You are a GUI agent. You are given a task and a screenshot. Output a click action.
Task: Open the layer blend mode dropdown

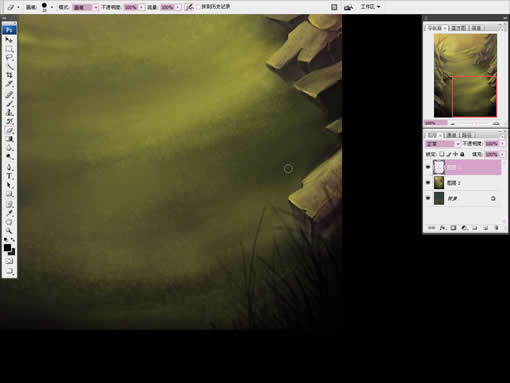pyautogui.click(x=443, y=144)
